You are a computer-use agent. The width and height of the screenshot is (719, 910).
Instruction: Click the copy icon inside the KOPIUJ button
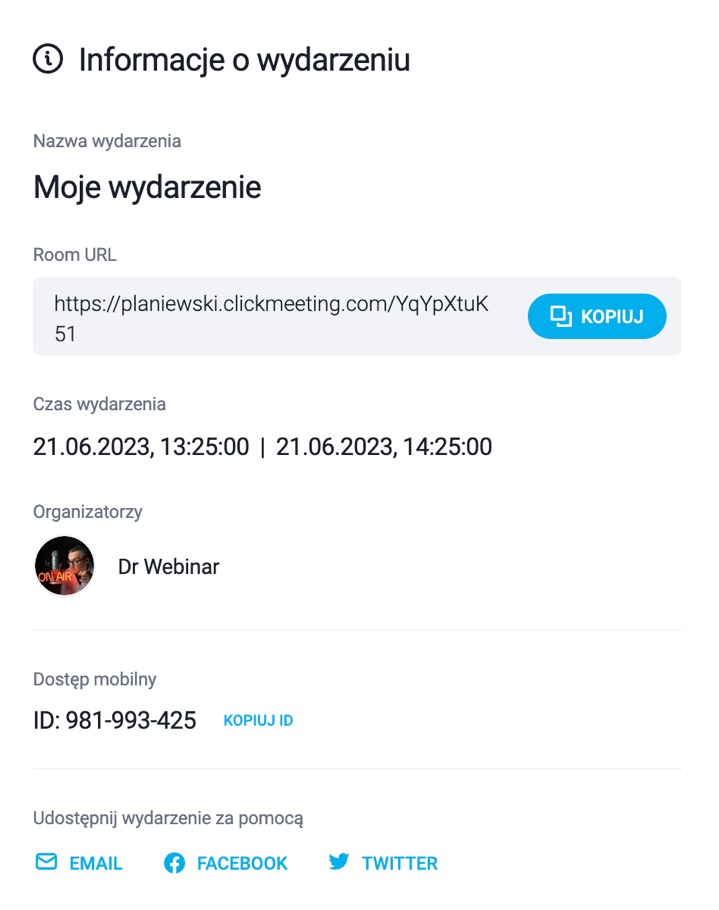click(x=561, y=317)
